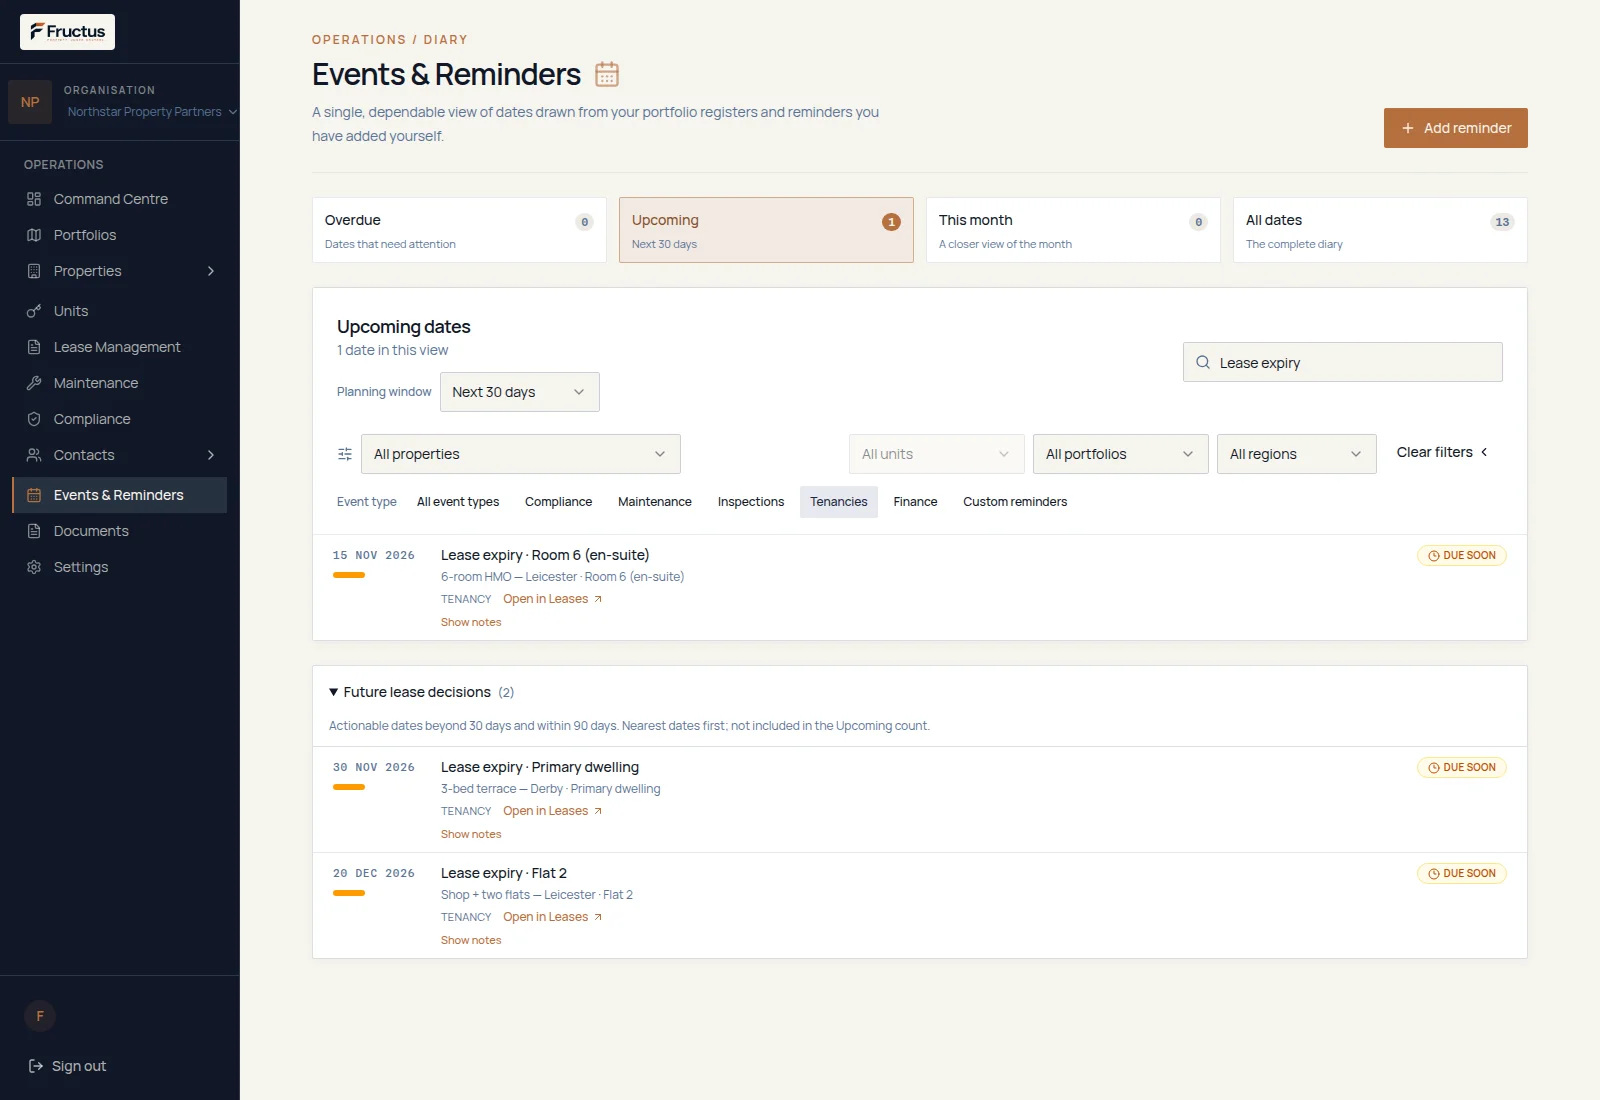Click the Fructus logo

(x=67, y=32)
